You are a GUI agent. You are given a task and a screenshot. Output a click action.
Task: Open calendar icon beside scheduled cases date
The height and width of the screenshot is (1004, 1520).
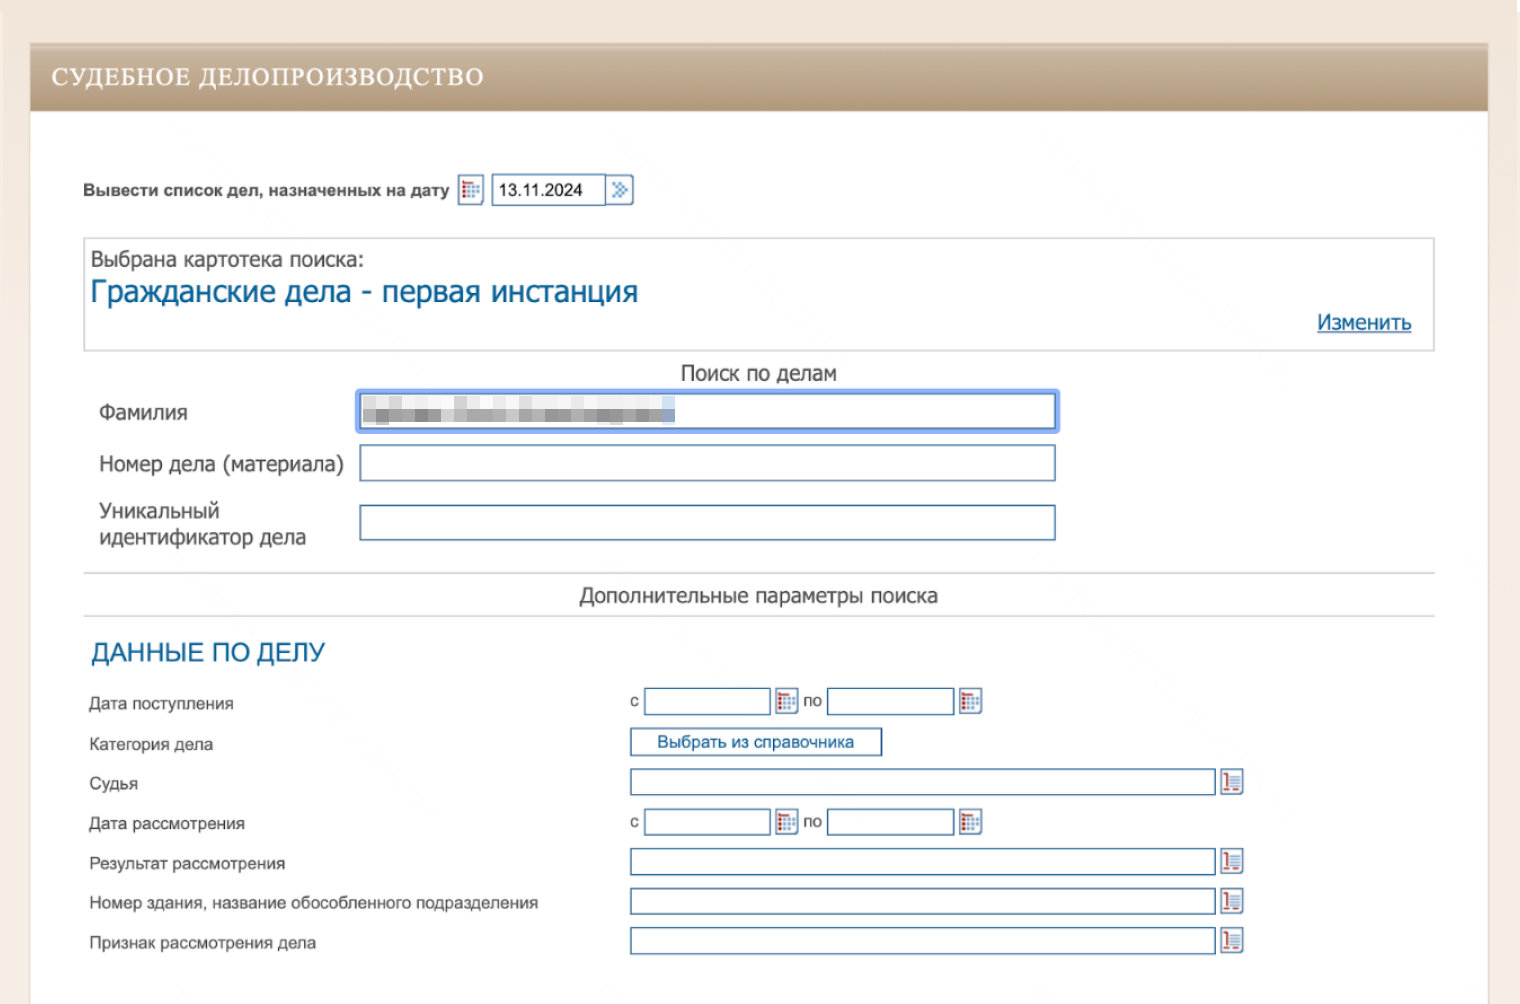click(x=471, y=190)
